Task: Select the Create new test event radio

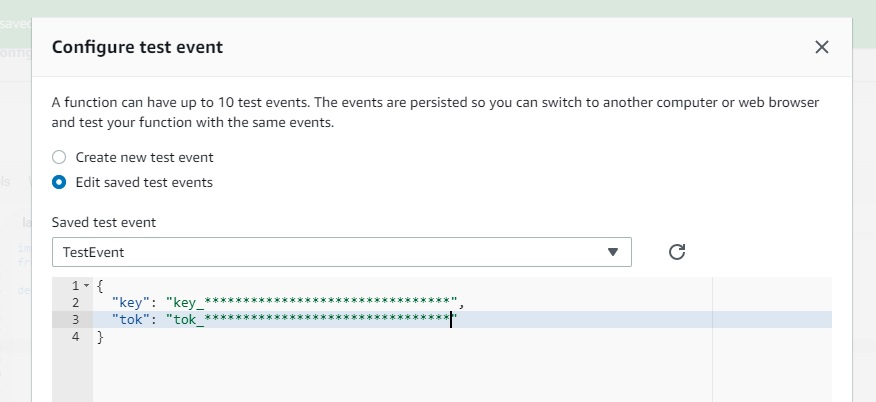Action: [59, 157]
